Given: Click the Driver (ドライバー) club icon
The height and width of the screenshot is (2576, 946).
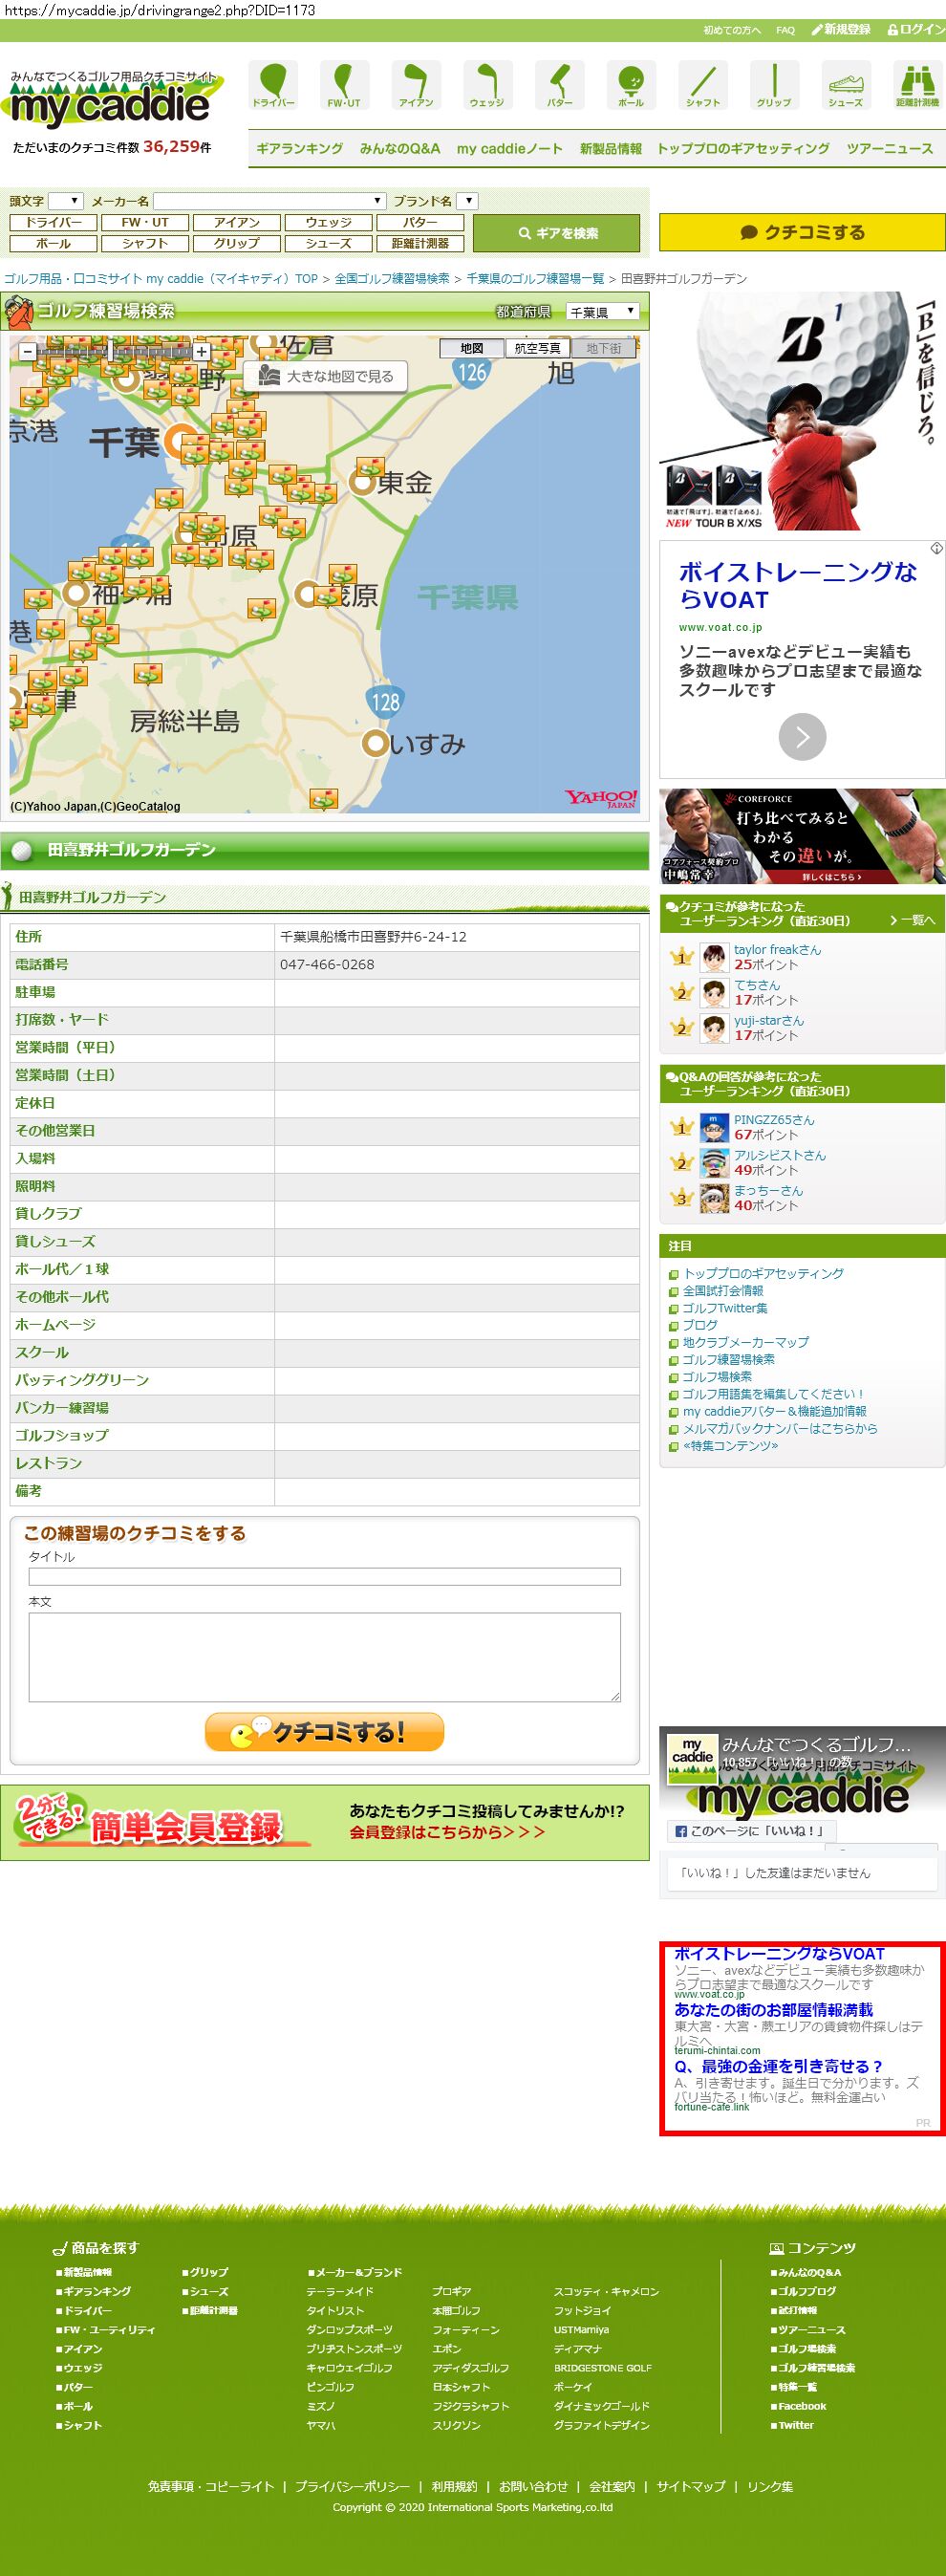Looking at the screenshot, I should pos(273,84).
